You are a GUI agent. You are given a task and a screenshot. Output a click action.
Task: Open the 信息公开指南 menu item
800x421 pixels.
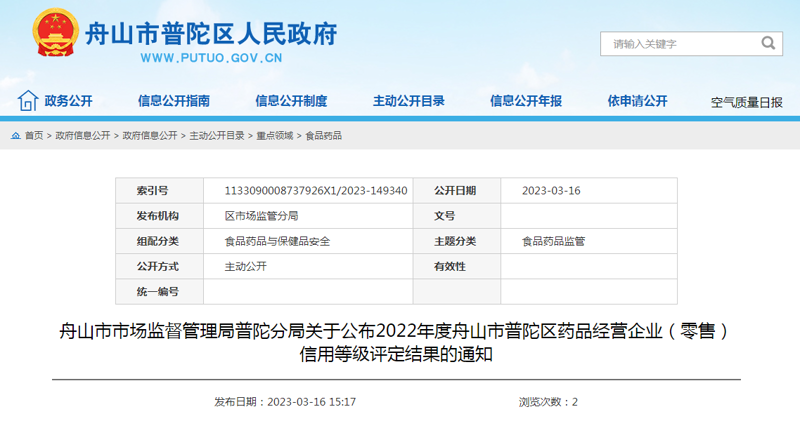(174, 101)
